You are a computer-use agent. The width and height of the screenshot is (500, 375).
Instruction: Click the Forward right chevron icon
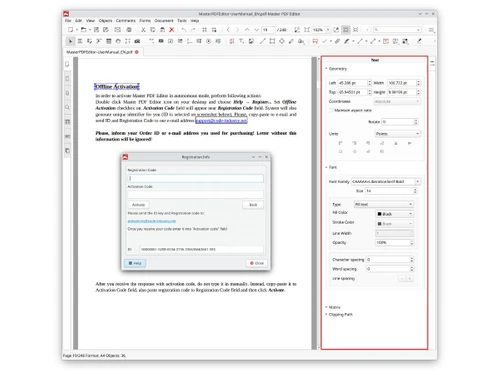pos(238,30)
